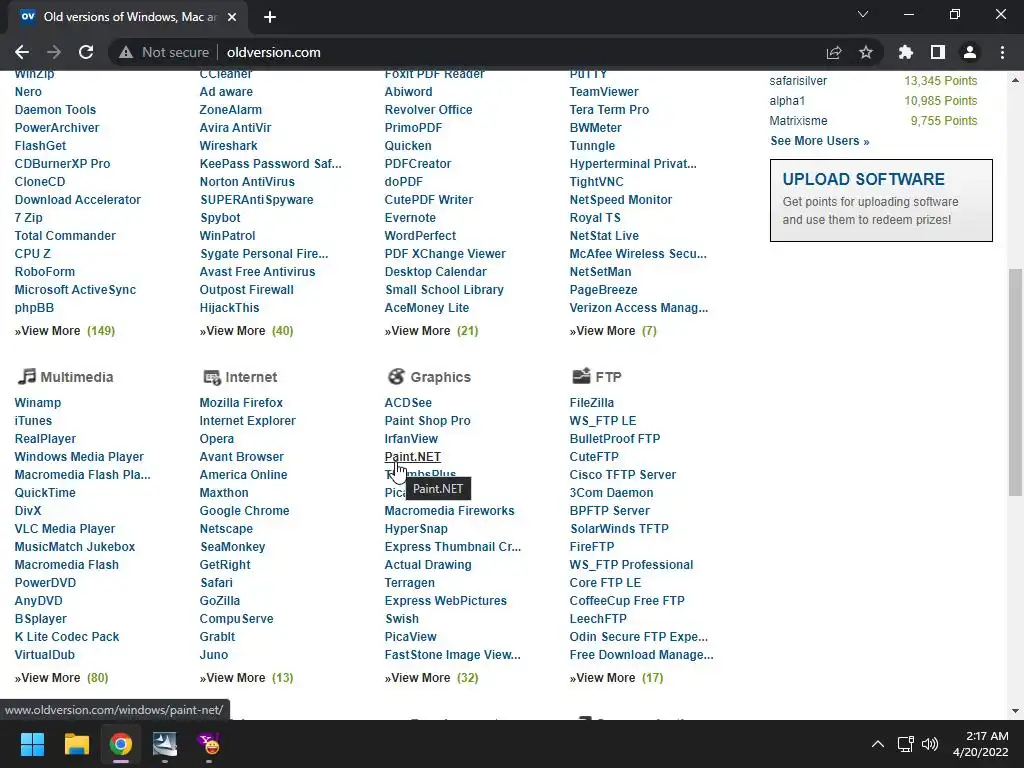View more Multimedia software (80)
Screen dimensions: 1024x768
click(x=61, y=678)
